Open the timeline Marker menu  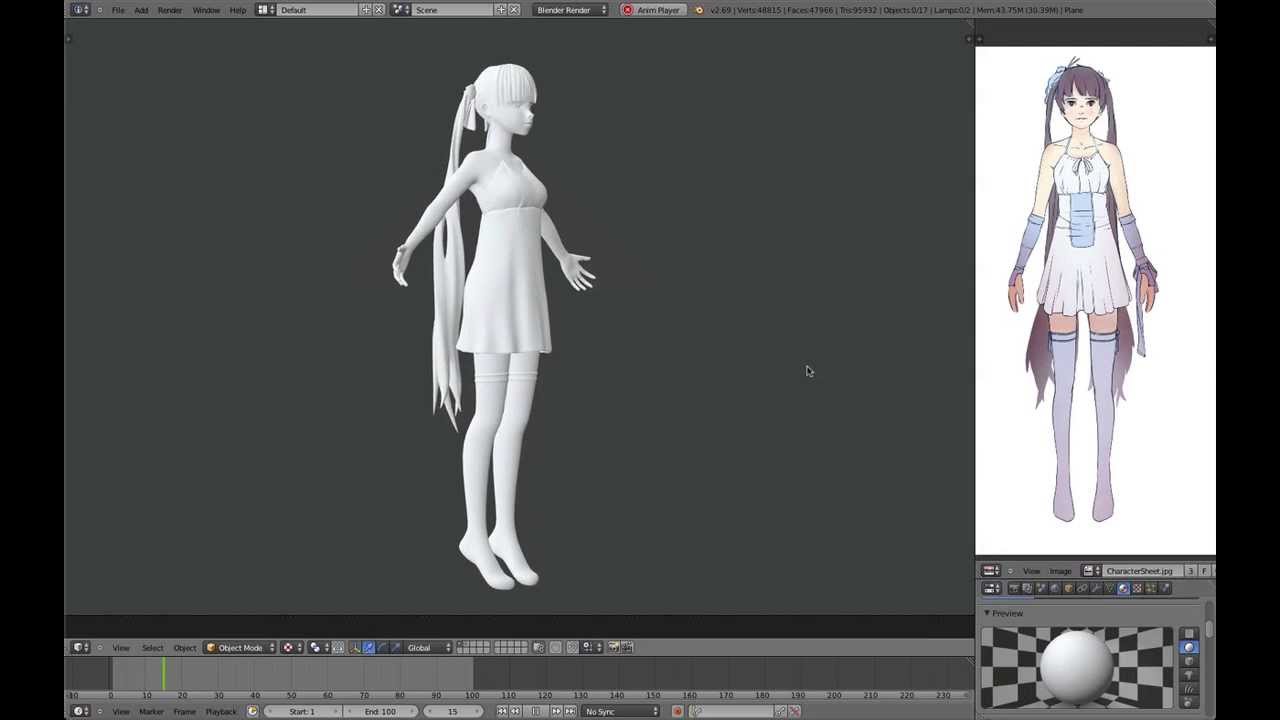click(x=151, y=711)
